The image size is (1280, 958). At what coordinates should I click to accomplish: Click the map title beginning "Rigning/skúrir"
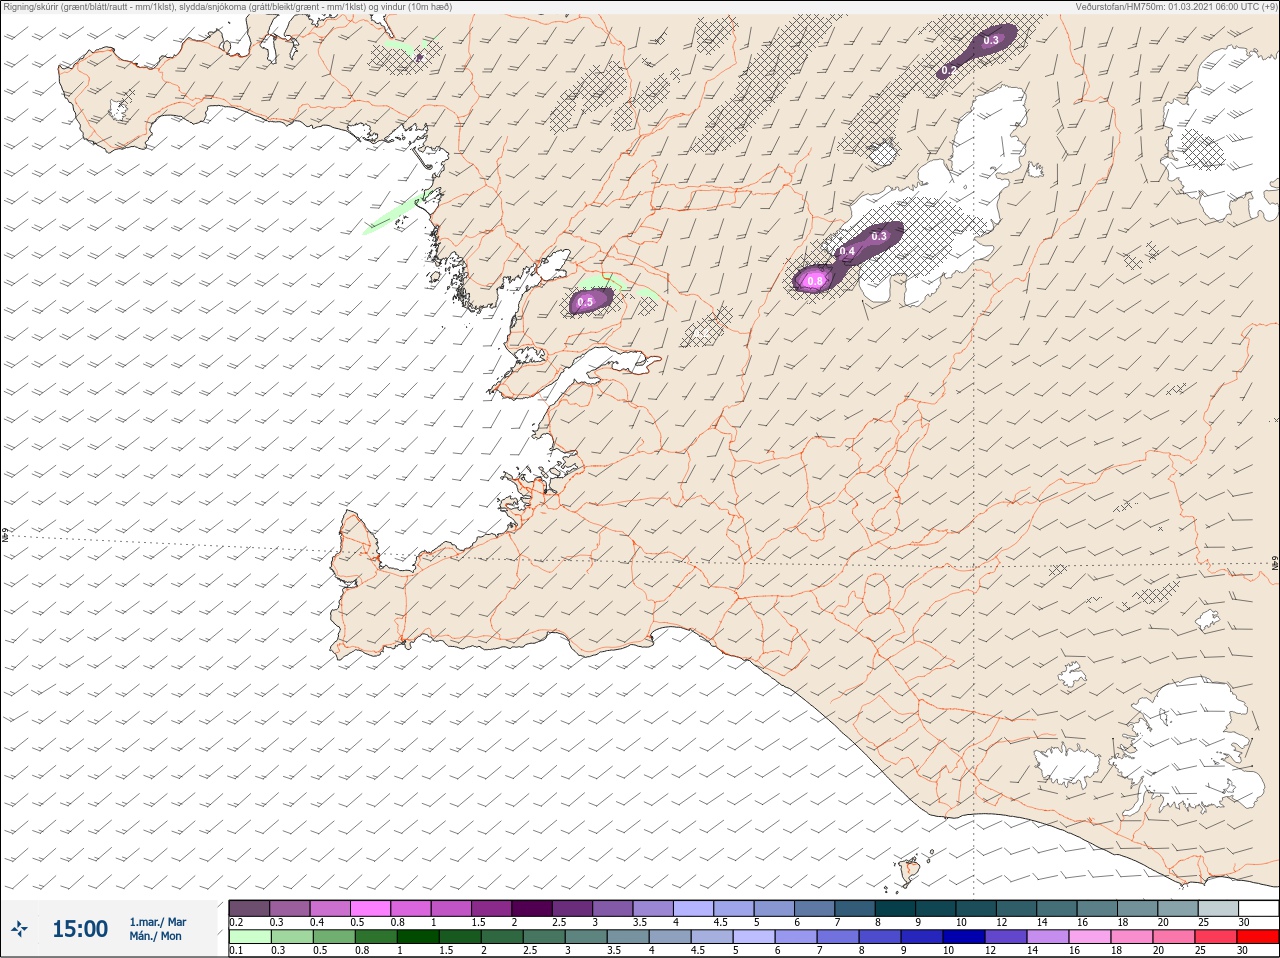(x=228, y=7)
